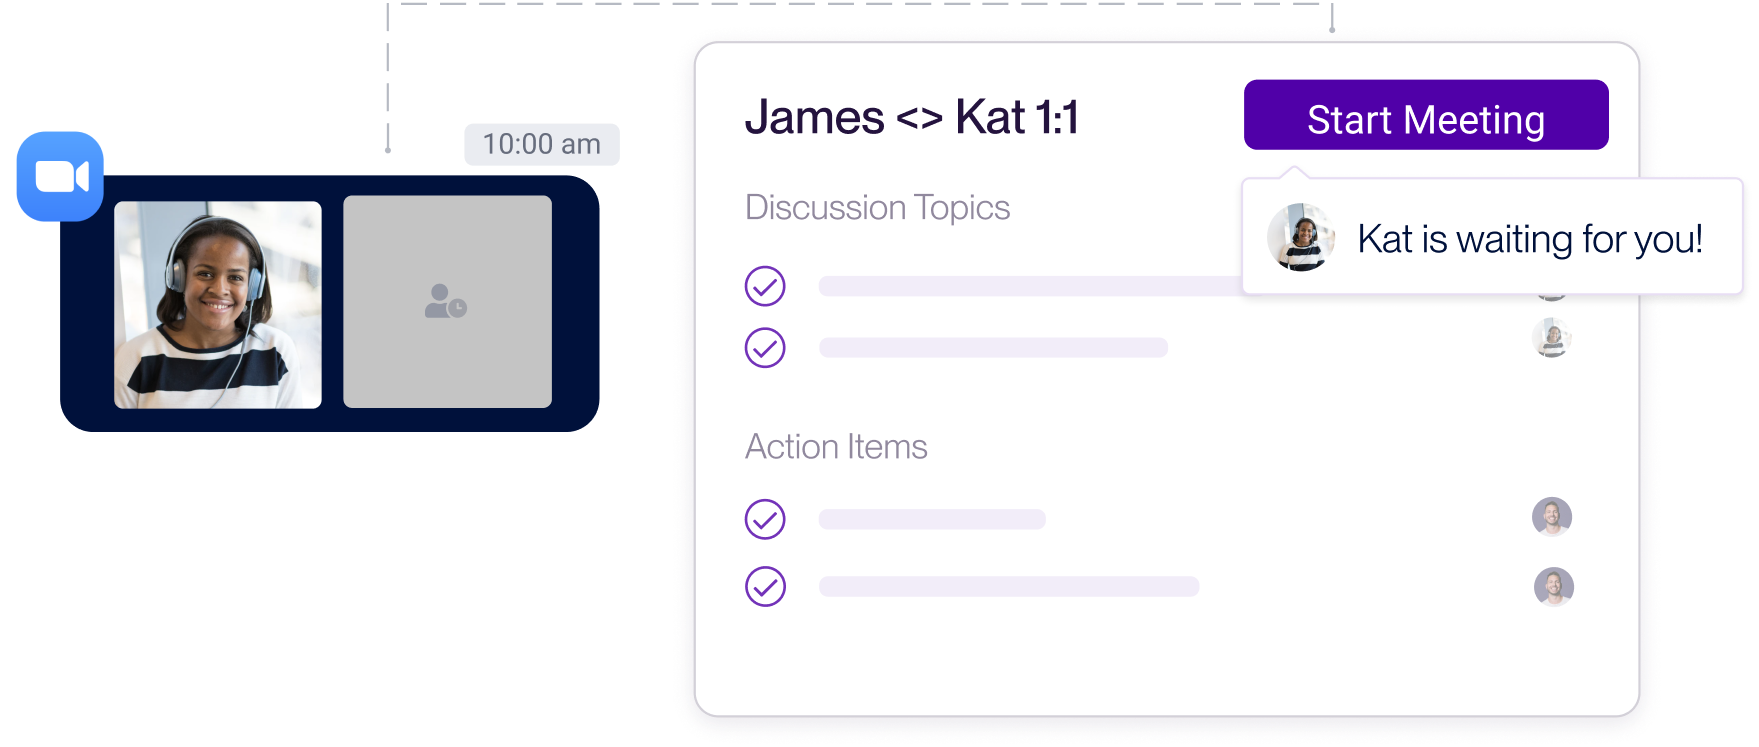Click the first discussion topic placeholder bar

click(x=1030, y=286)
